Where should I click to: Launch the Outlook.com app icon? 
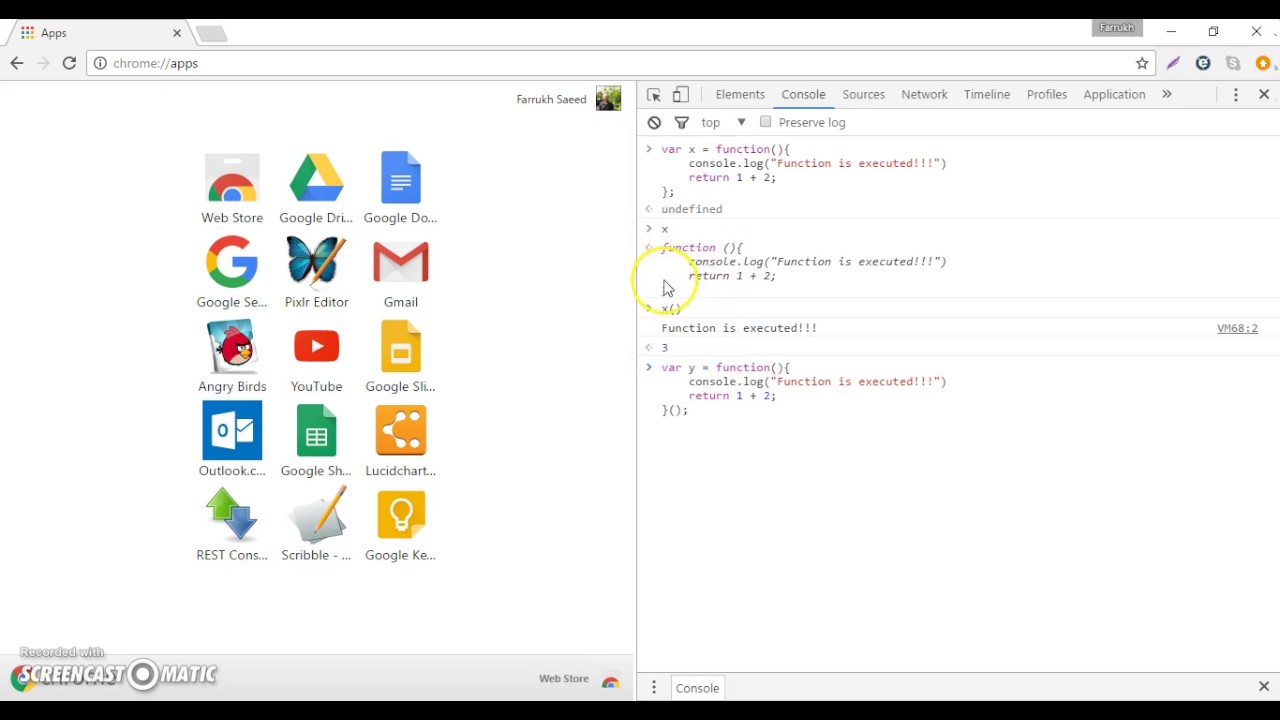232,431
